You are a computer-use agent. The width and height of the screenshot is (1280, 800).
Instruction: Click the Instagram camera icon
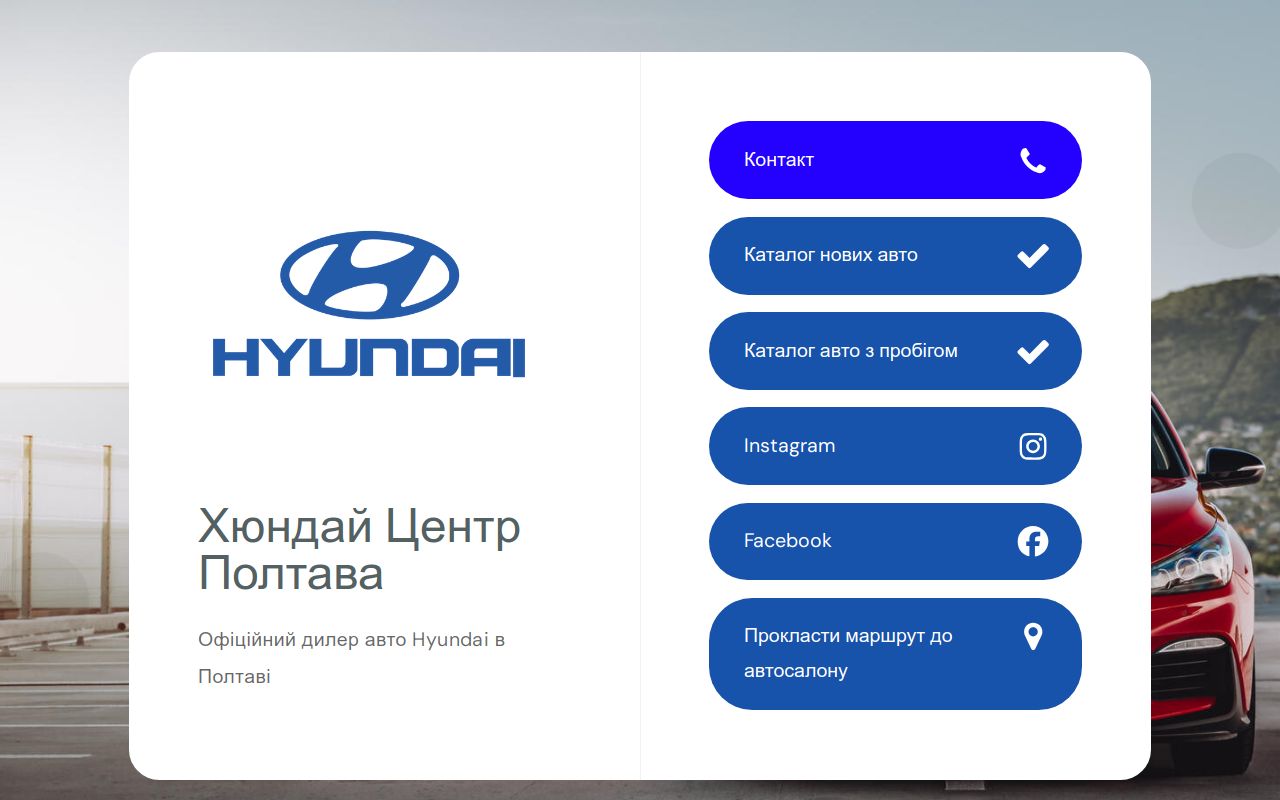click(1033, 446)
